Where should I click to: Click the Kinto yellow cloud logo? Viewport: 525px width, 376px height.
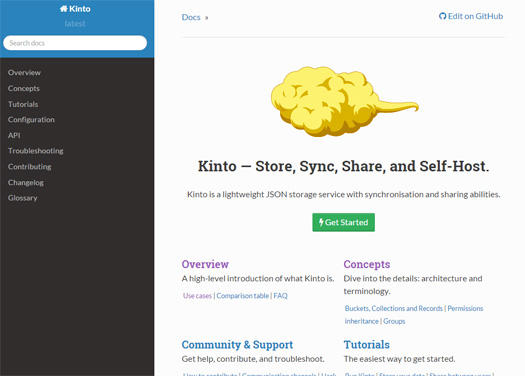(345, 101)
